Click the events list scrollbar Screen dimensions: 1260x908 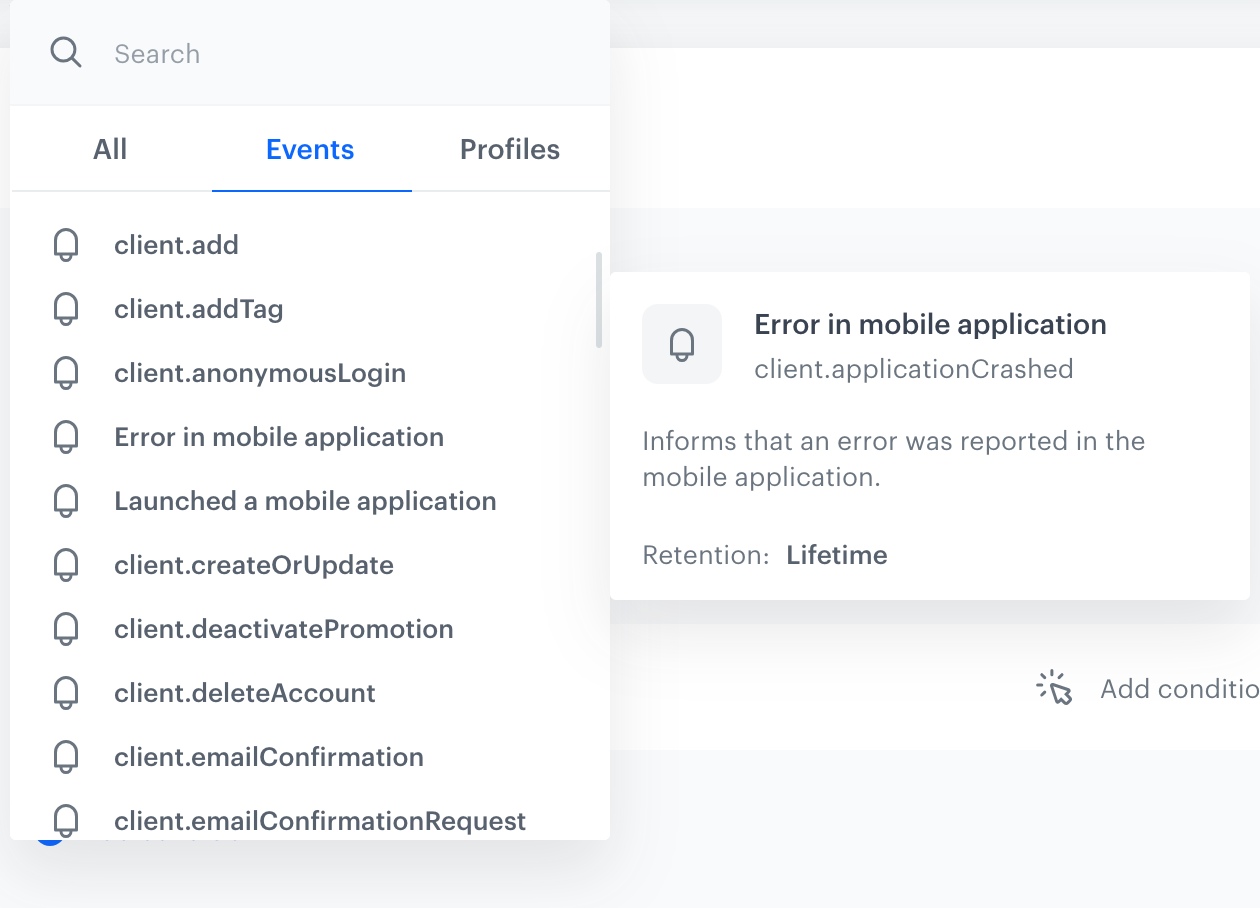[x=599, y=300]
